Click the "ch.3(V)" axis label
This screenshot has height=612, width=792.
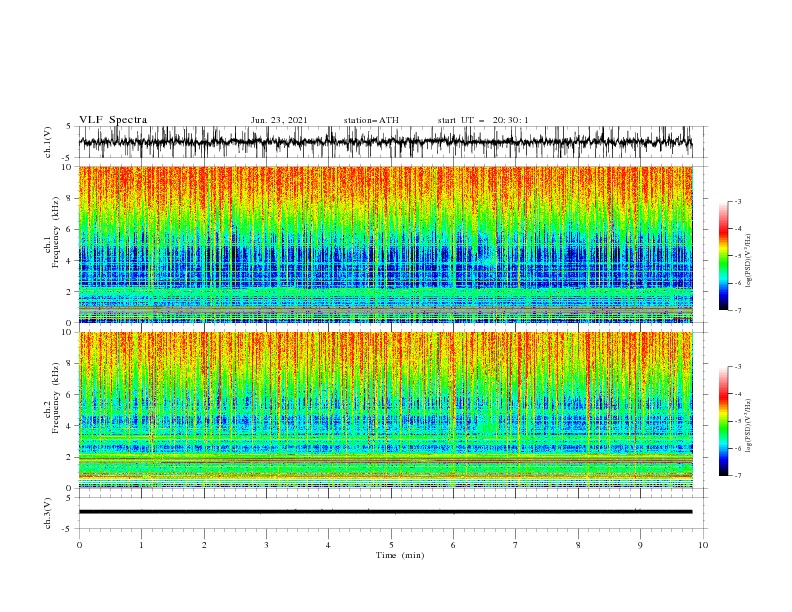[48, 513]
